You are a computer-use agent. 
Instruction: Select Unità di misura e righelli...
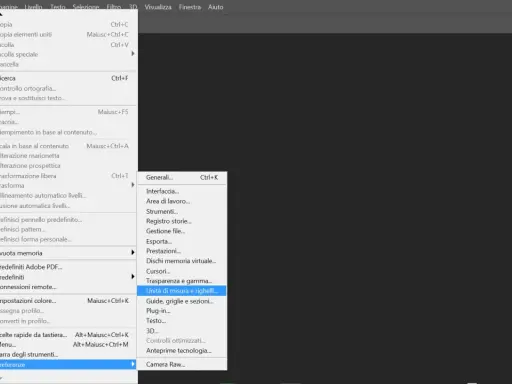coord(182,291)
